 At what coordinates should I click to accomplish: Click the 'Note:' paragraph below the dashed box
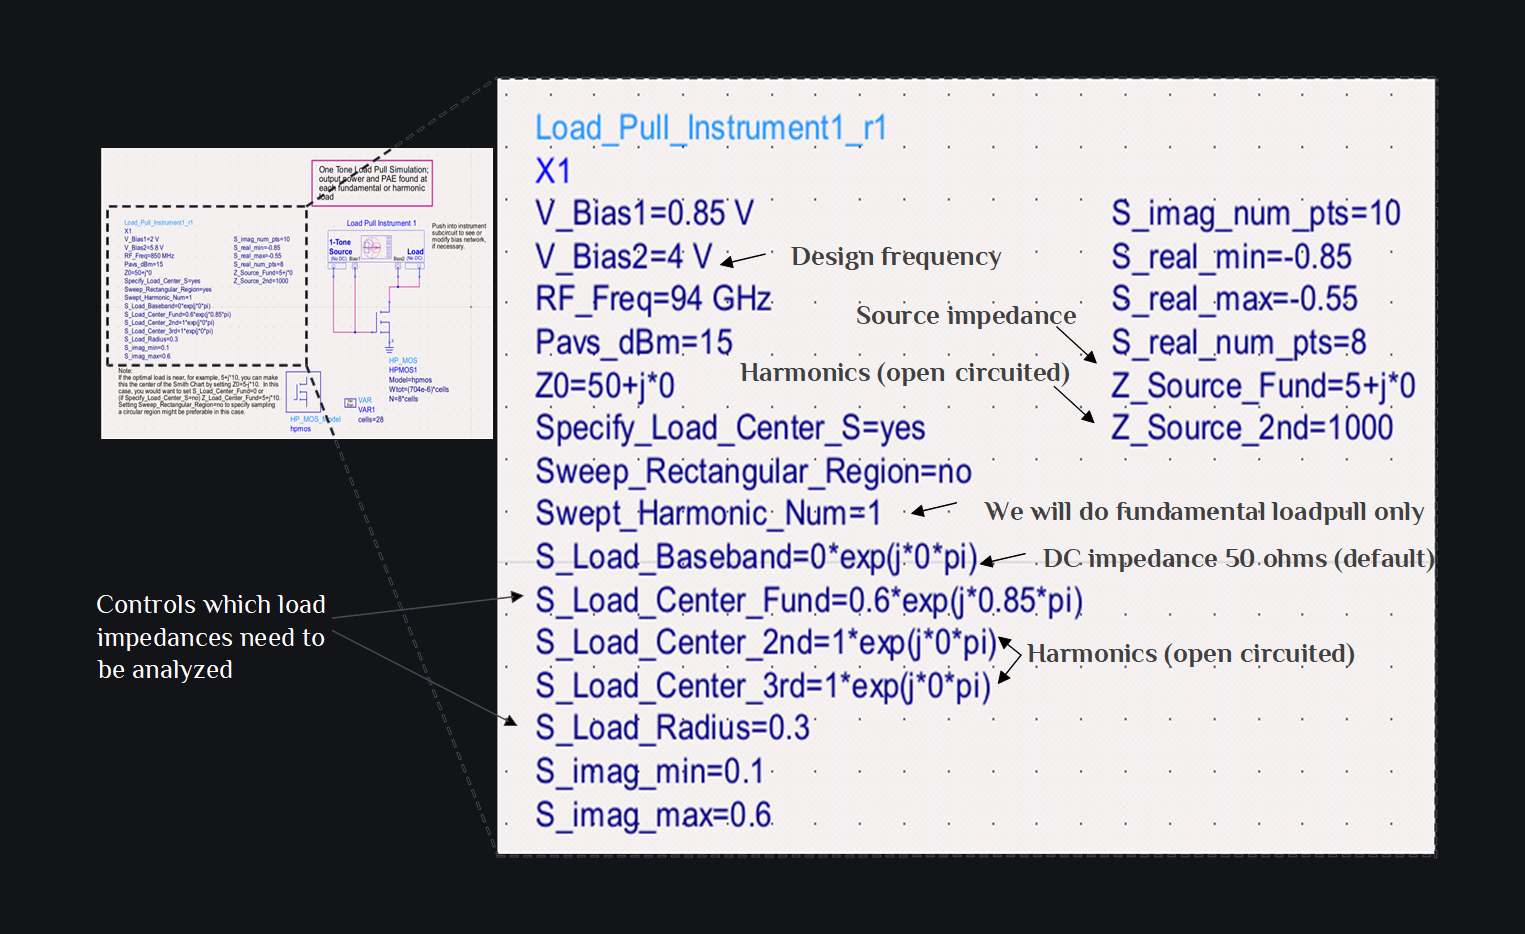[x=199, y=391]
